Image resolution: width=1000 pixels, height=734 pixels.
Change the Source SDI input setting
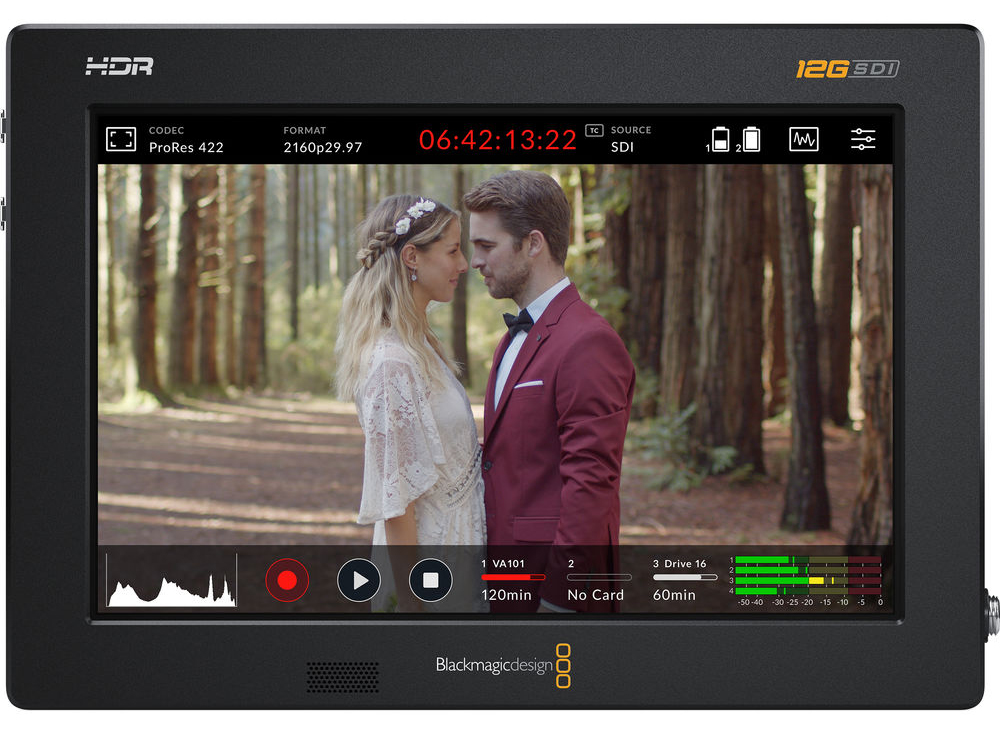click(x=630, y=139)
